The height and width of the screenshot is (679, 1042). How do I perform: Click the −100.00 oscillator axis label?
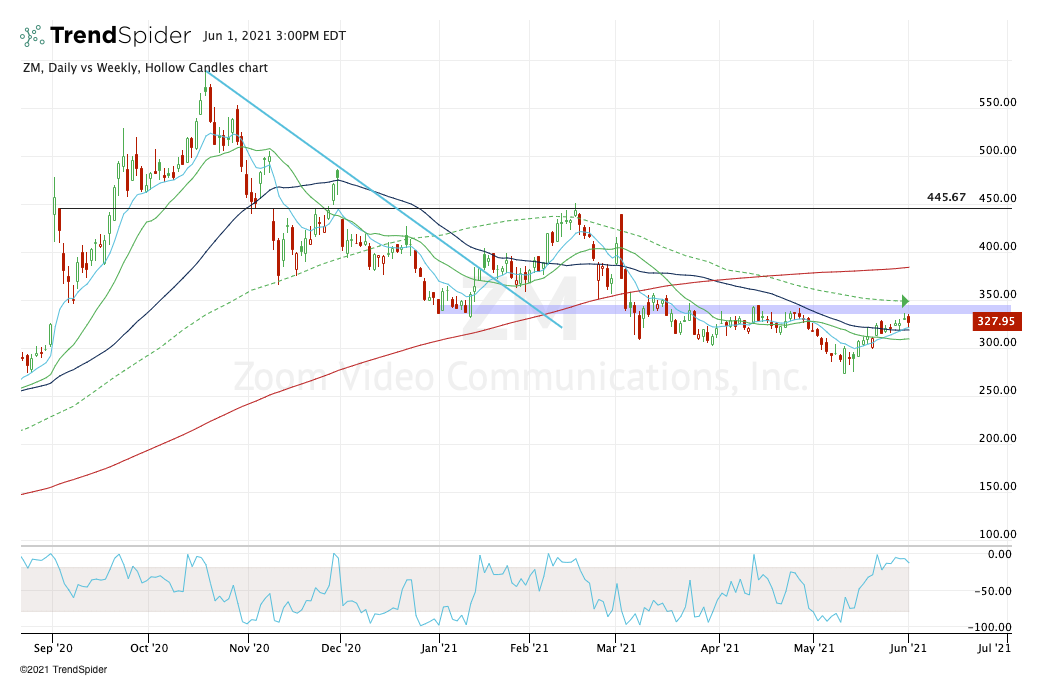991,627
